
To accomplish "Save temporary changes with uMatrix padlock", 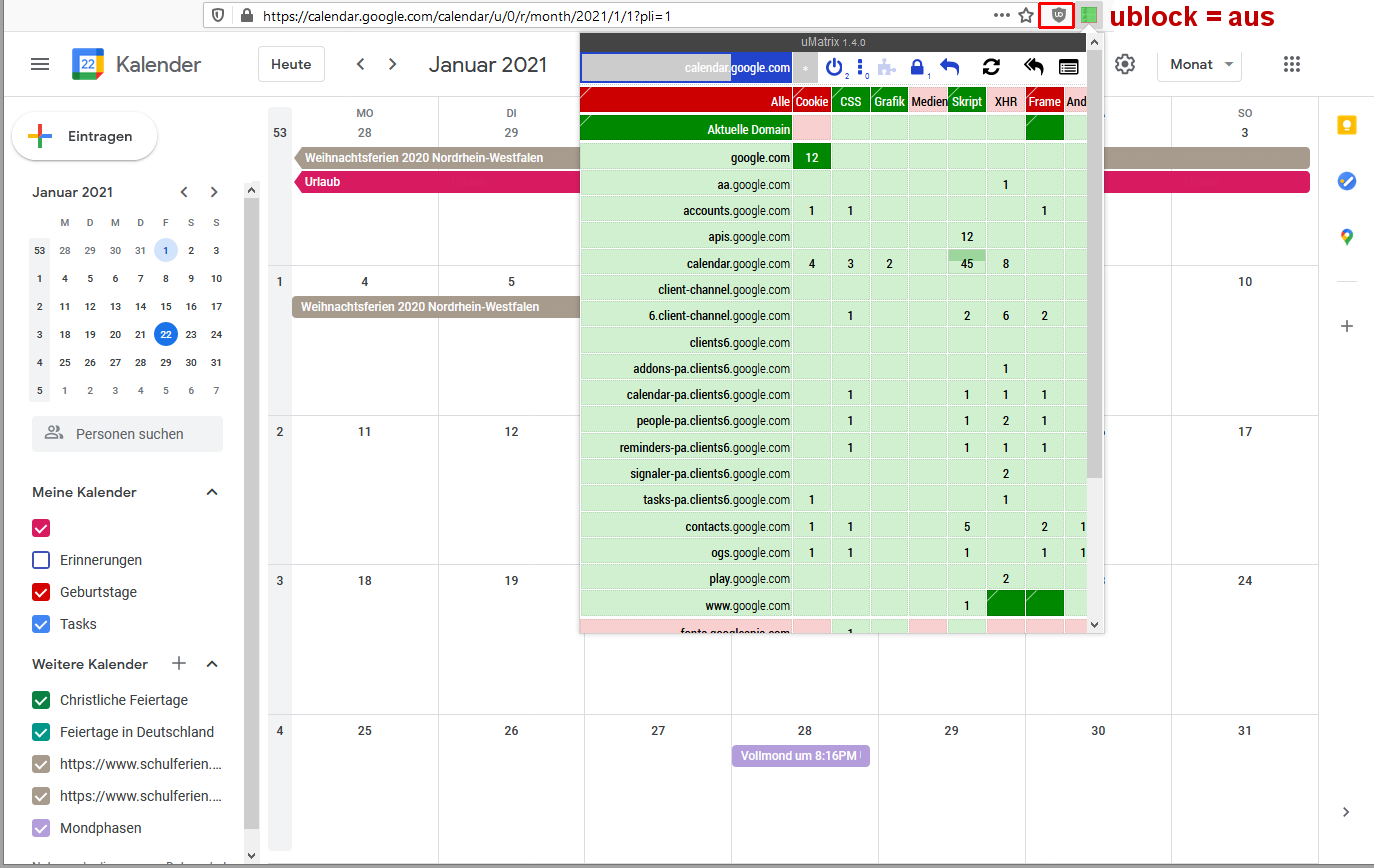I will (x=918, y=67).
